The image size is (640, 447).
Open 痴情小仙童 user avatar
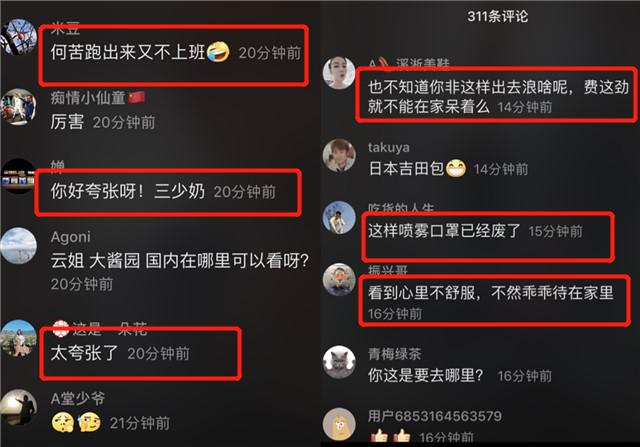pyautogui.click(x=18, y=107)
